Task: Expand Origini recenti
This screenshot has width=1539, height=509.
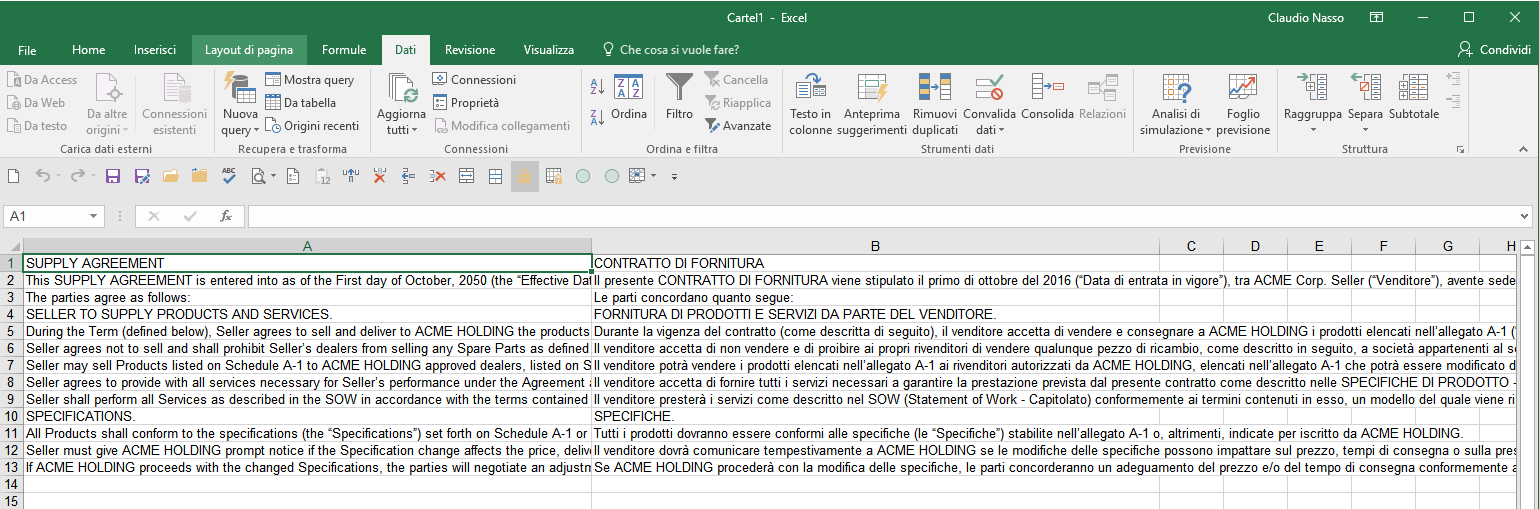Action: 313,126
